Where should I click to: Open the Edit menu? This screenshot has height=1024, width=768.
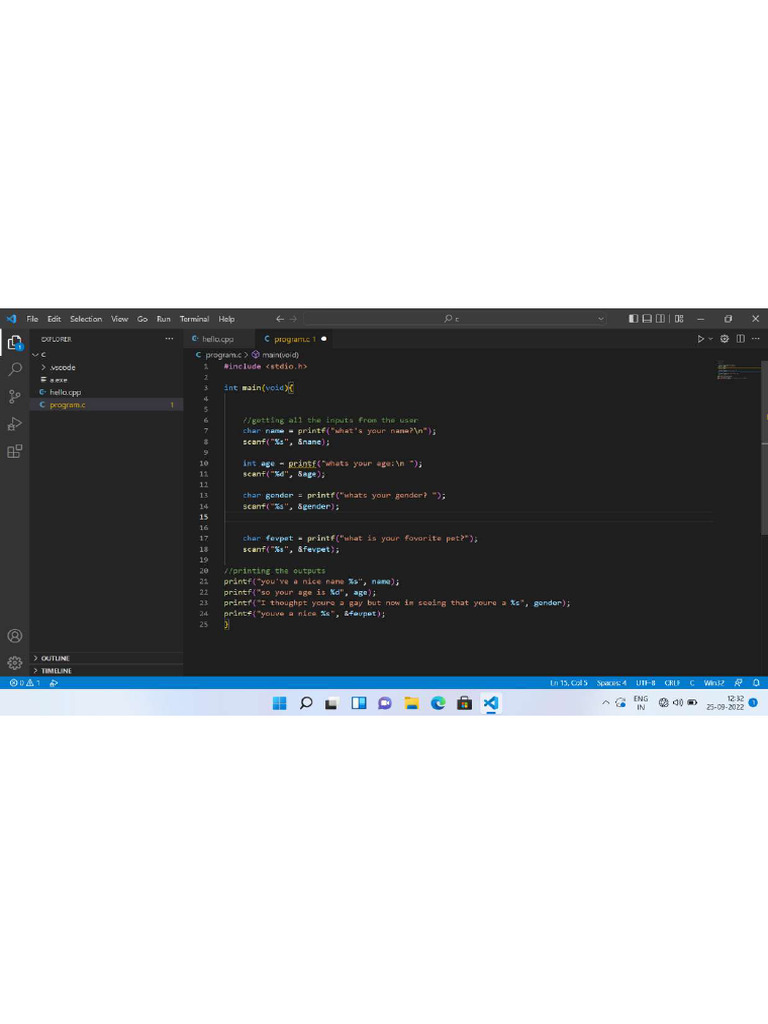pos(54,319)
